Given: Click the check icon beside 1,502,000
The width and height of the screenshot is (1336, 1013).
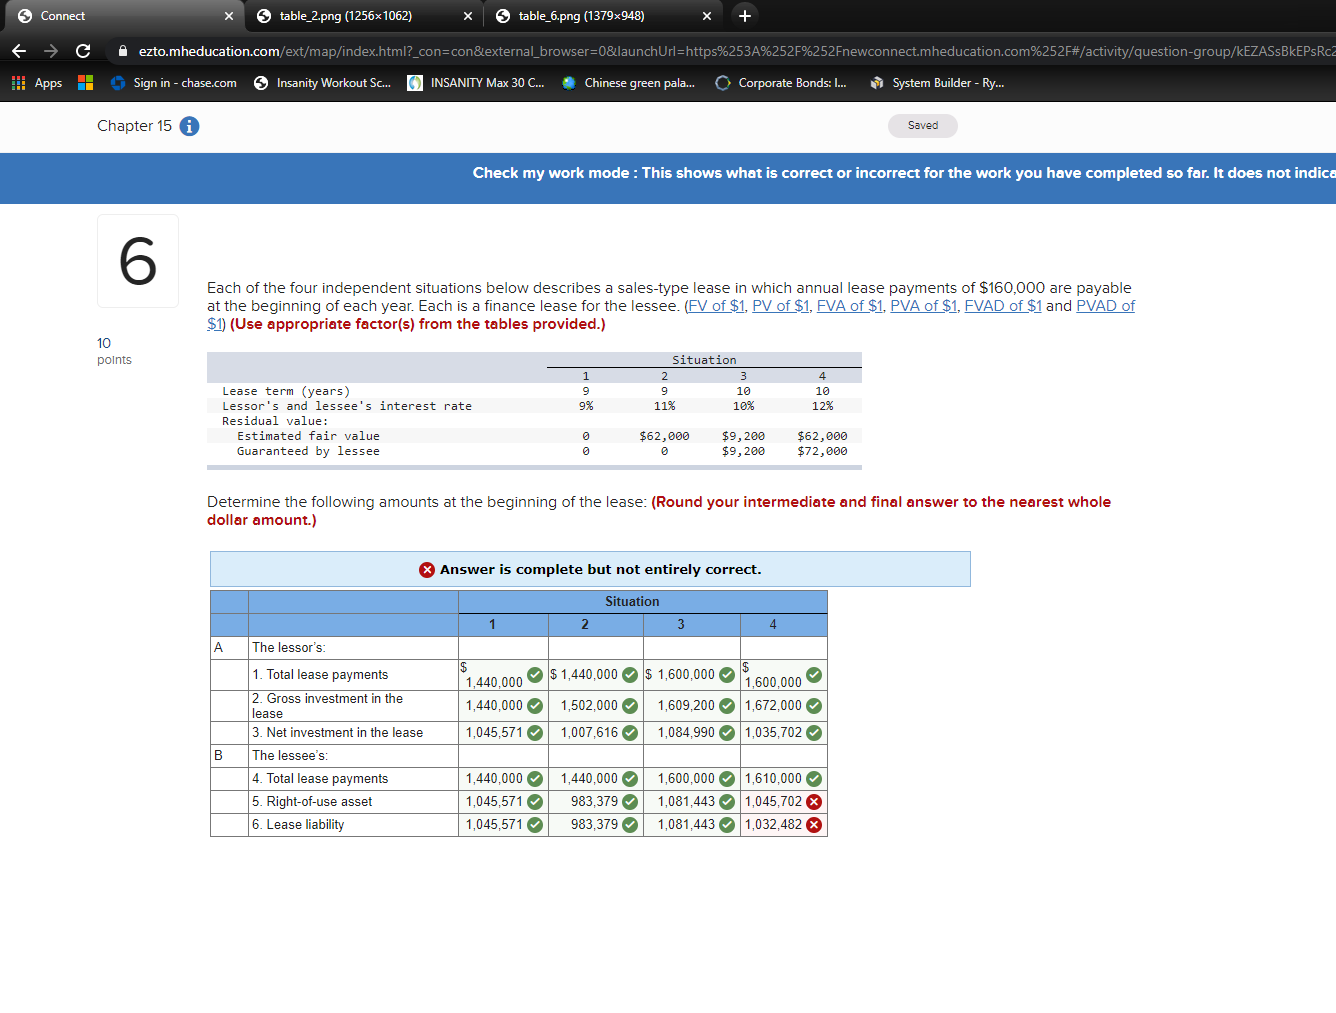Looking at the screenshot, I should [630, 706].
